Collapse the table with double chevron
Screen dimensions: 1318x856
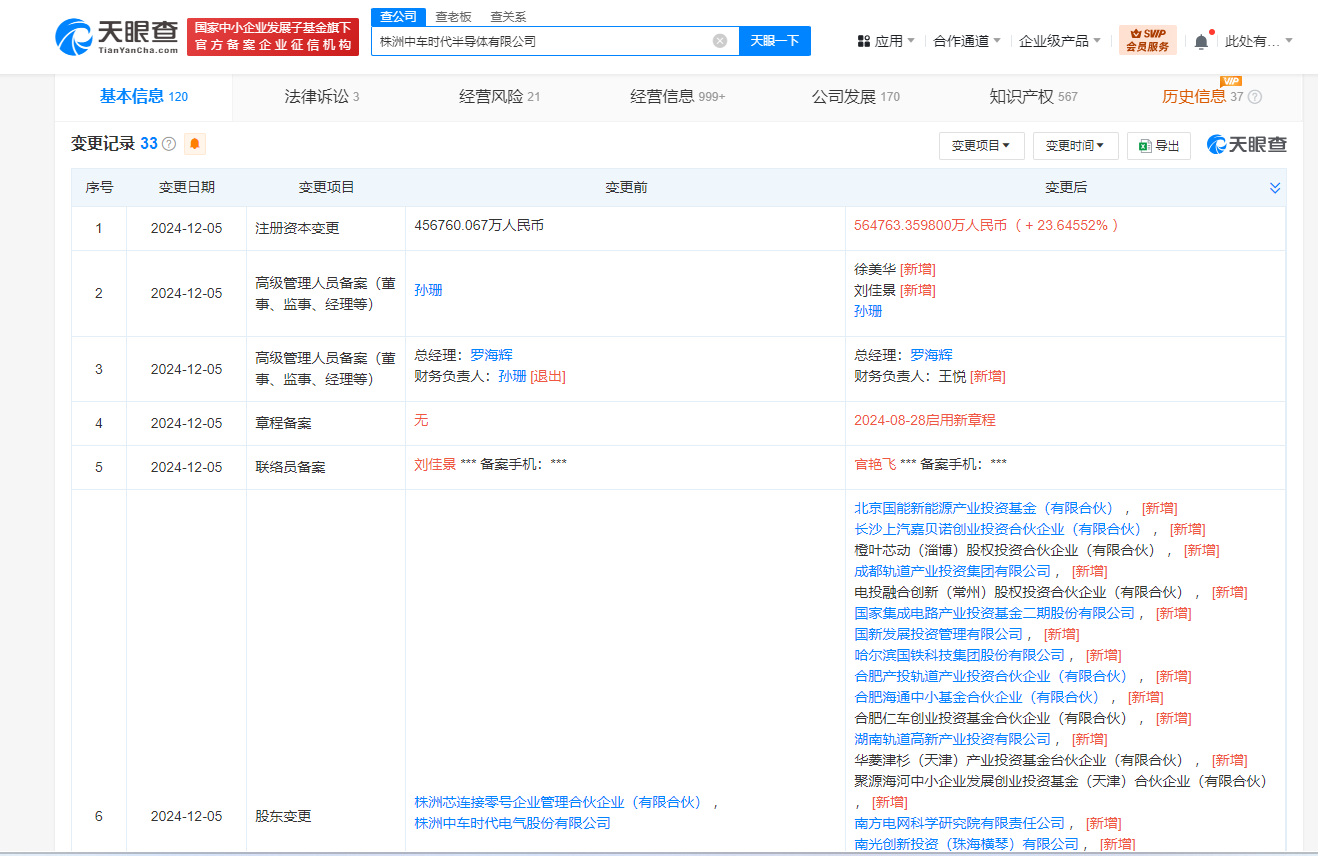coord(1275,188)
